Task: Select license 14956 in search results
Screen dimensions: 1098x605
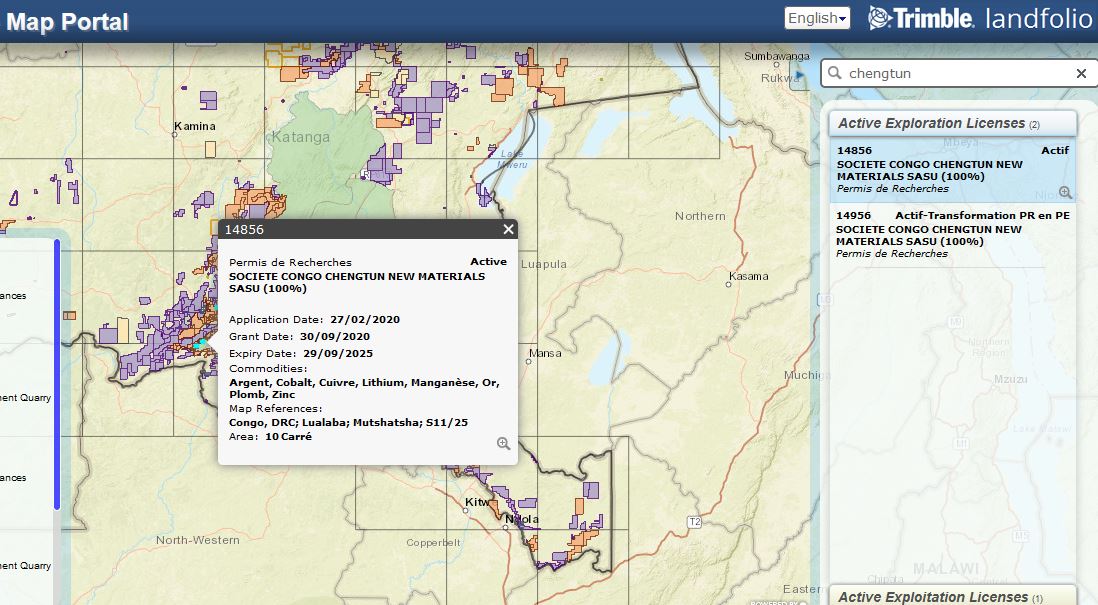Action: (952, 235)
